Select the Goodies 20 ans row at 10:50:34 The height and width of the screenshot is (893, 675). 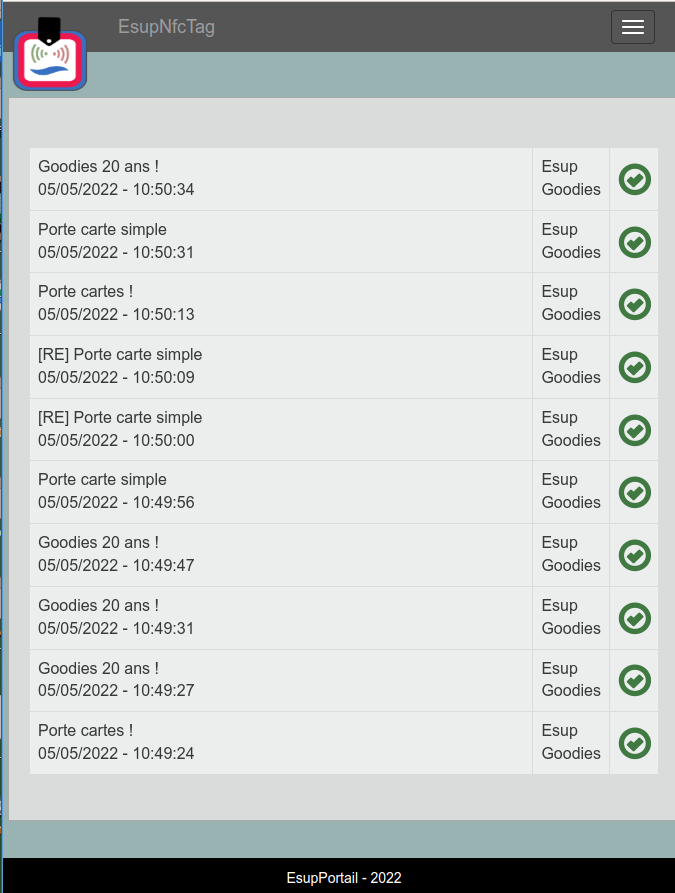[280, 178]
